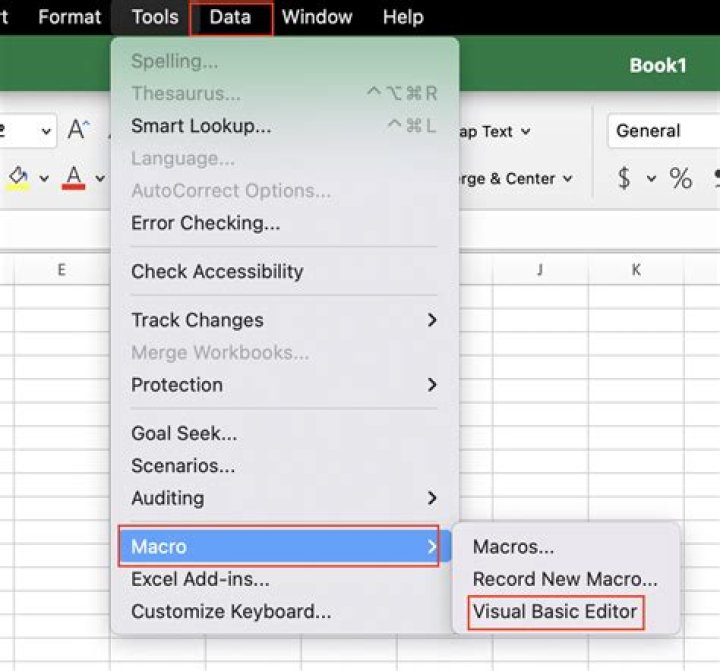Select column K header
The width and height of the screenshot is (720, 671).
point(636,270)
